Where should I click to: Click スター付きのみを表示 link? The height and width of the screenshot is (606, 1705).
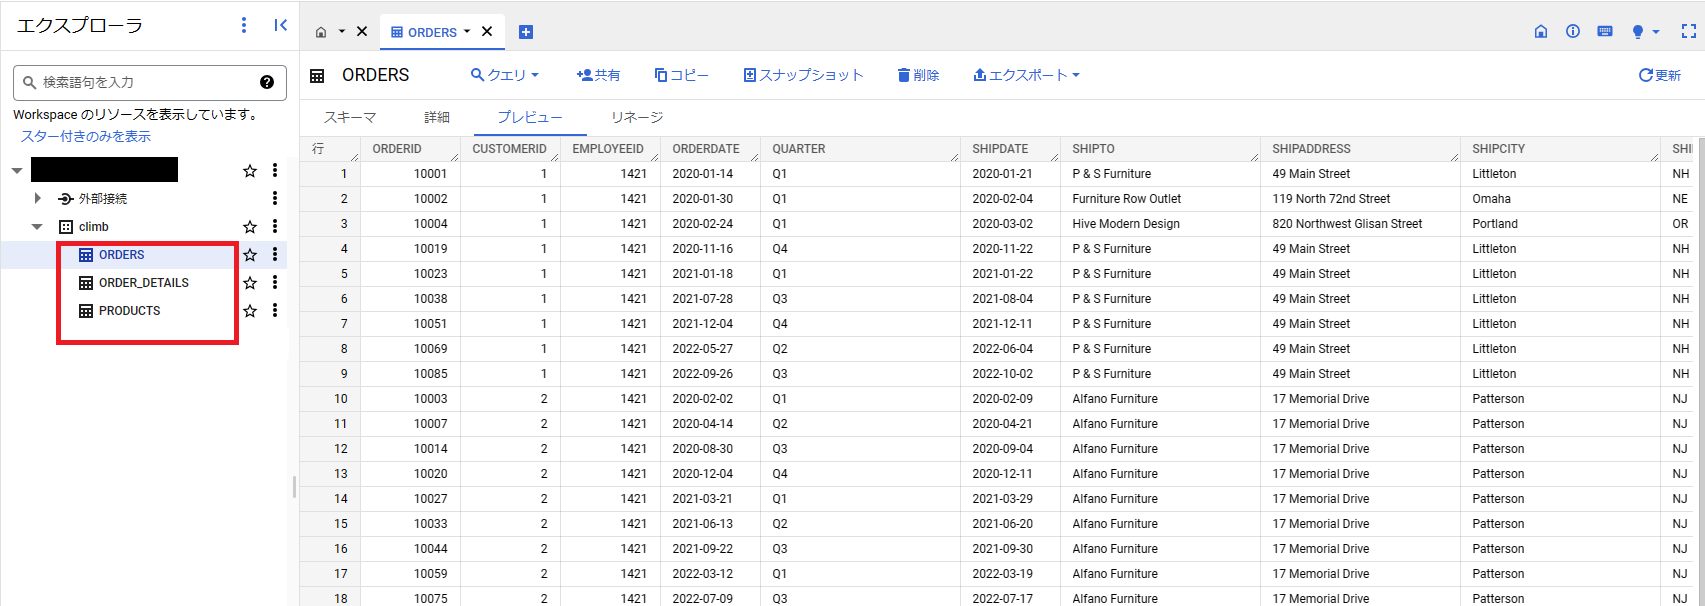[86, 136]
